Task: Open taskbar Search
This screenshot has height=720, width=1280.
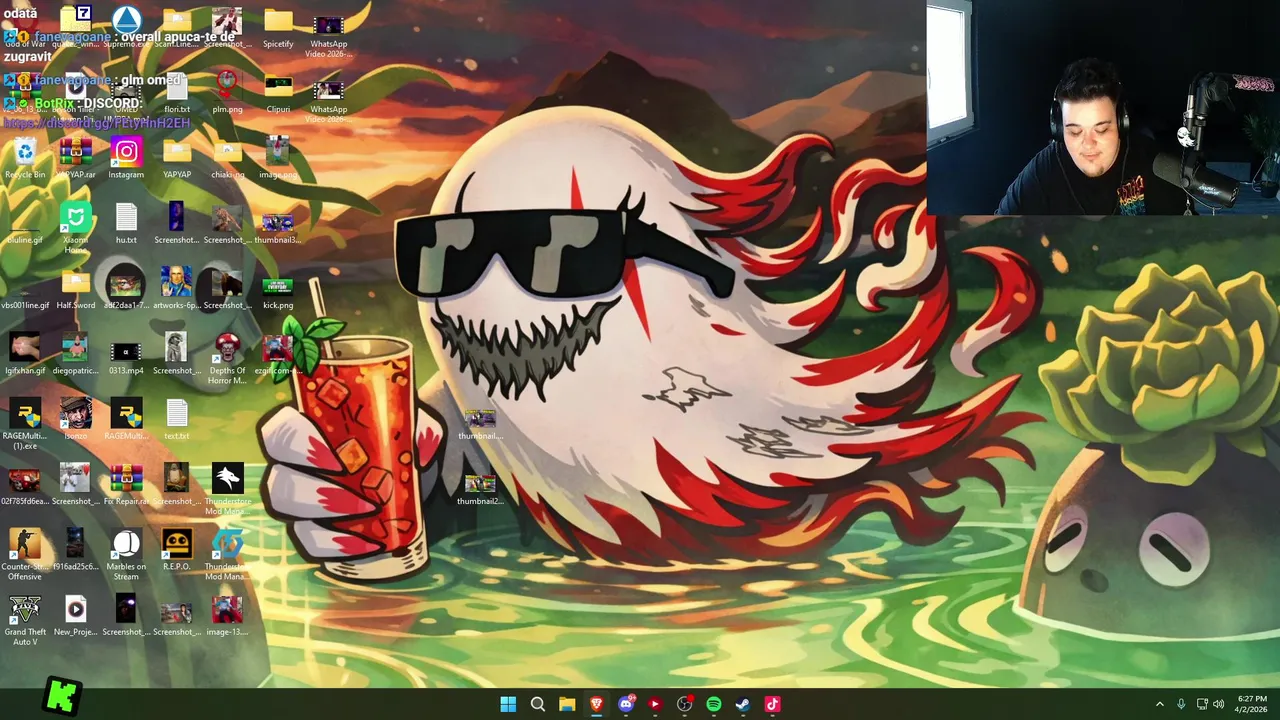Action: 537,704
